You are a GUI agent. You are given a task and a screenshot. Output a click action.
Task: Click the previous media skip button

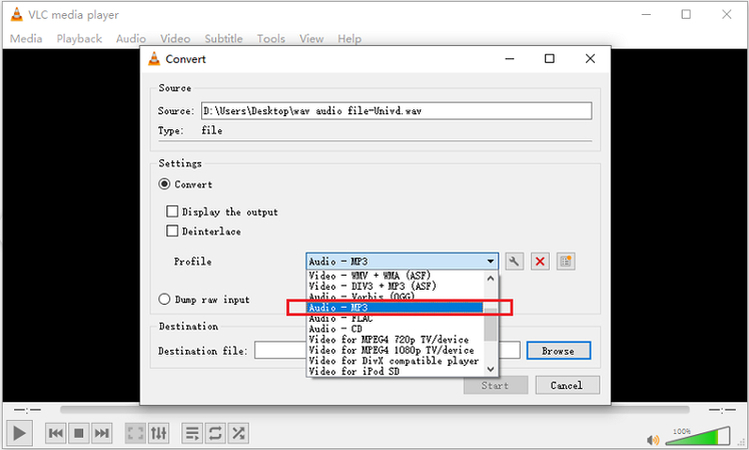point(56,433)
